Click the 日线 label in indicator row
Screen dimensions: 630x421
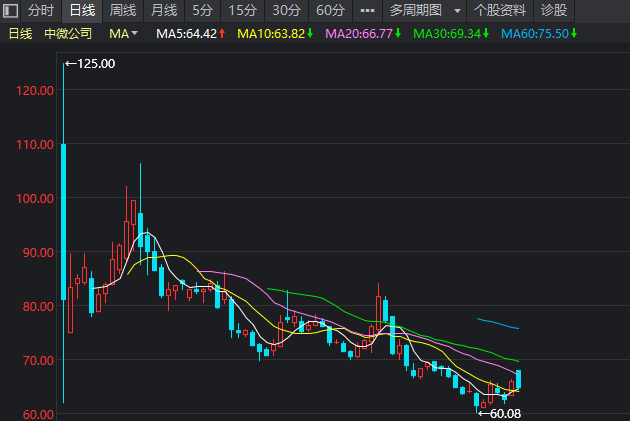[x=20, y=34]
